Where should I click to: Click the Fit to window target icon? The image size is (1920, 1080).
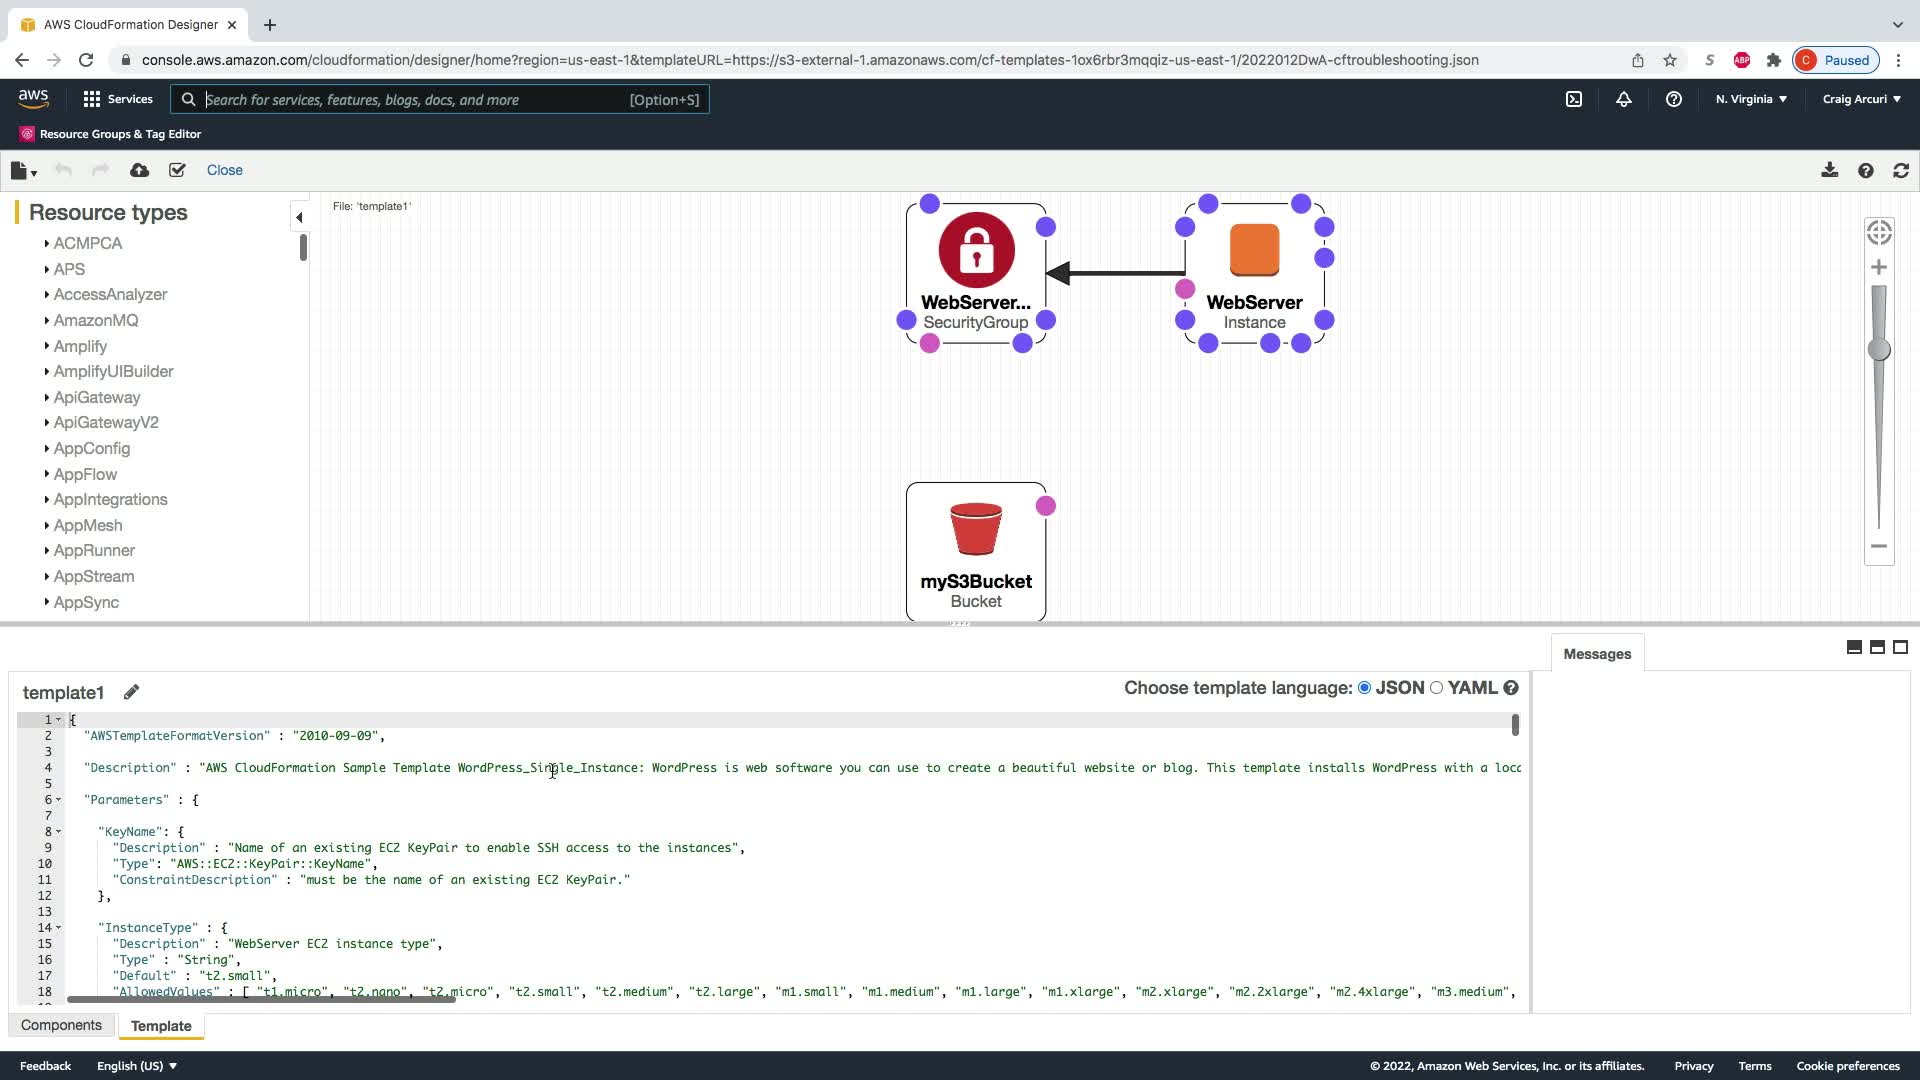click(x=1879, y=233)
